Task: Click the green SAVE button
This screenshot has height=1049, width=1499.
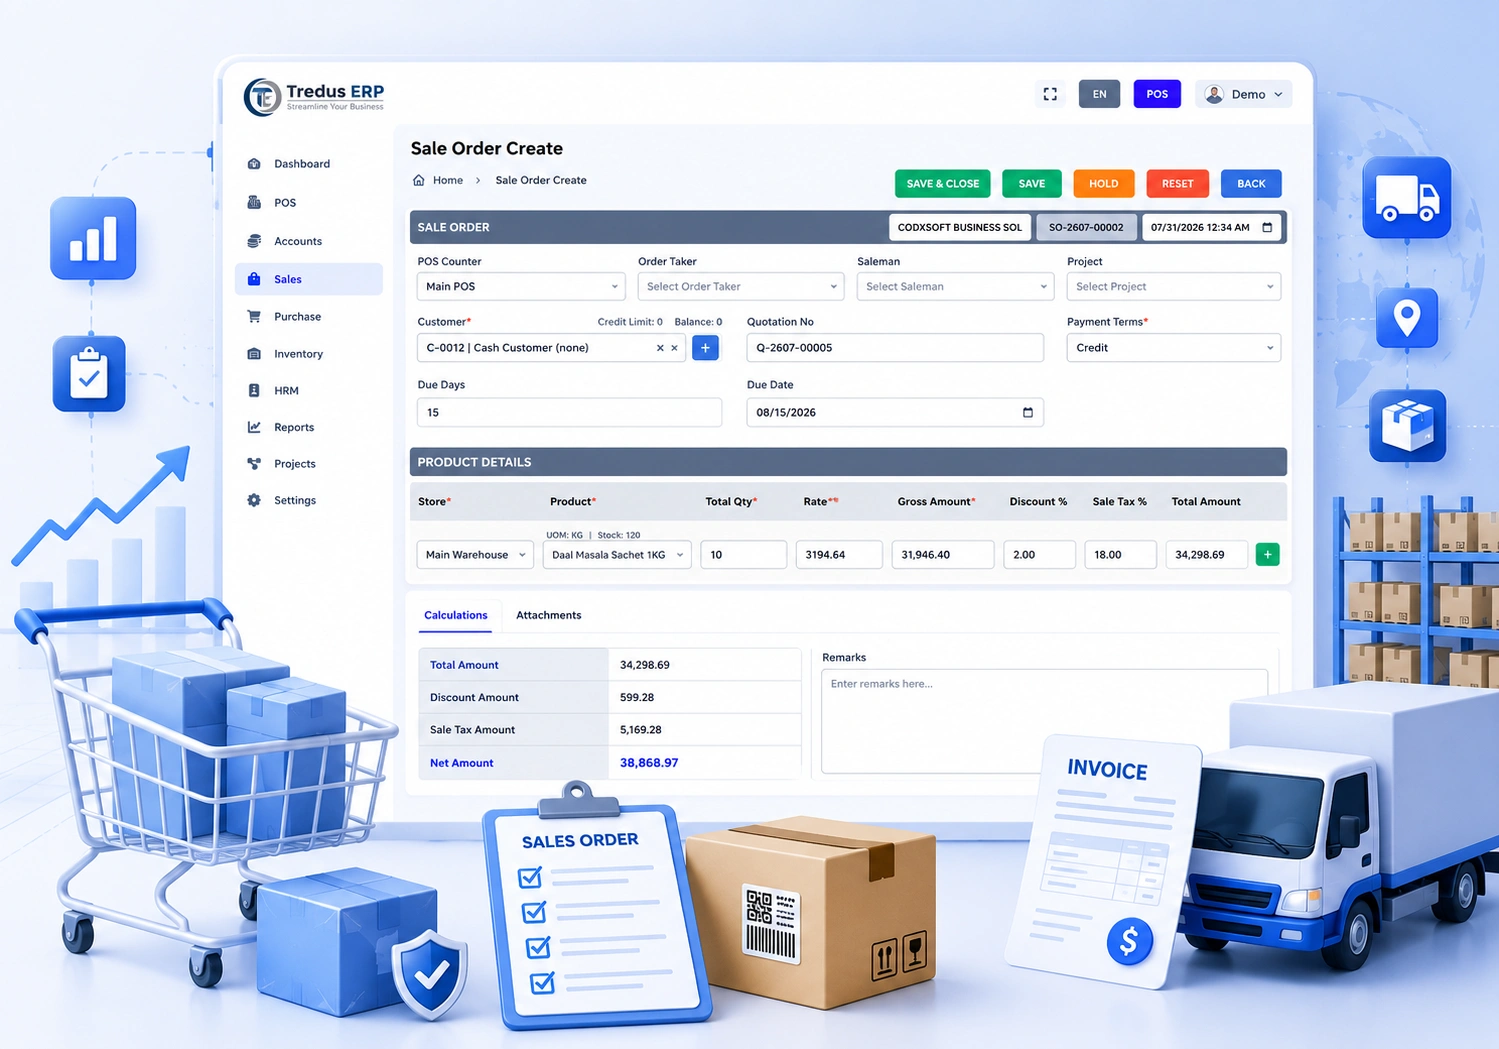Action: 1032,184
